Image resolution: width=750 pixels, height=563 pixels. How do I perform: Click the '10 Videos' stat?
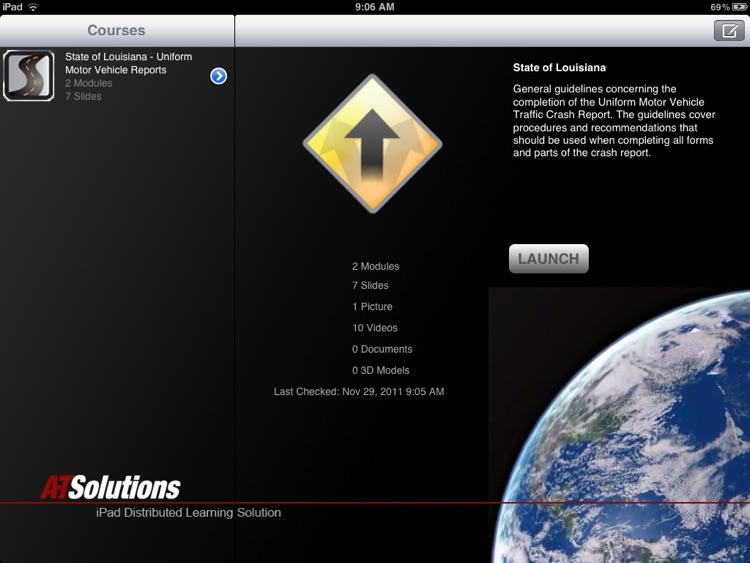click(375, 328)
